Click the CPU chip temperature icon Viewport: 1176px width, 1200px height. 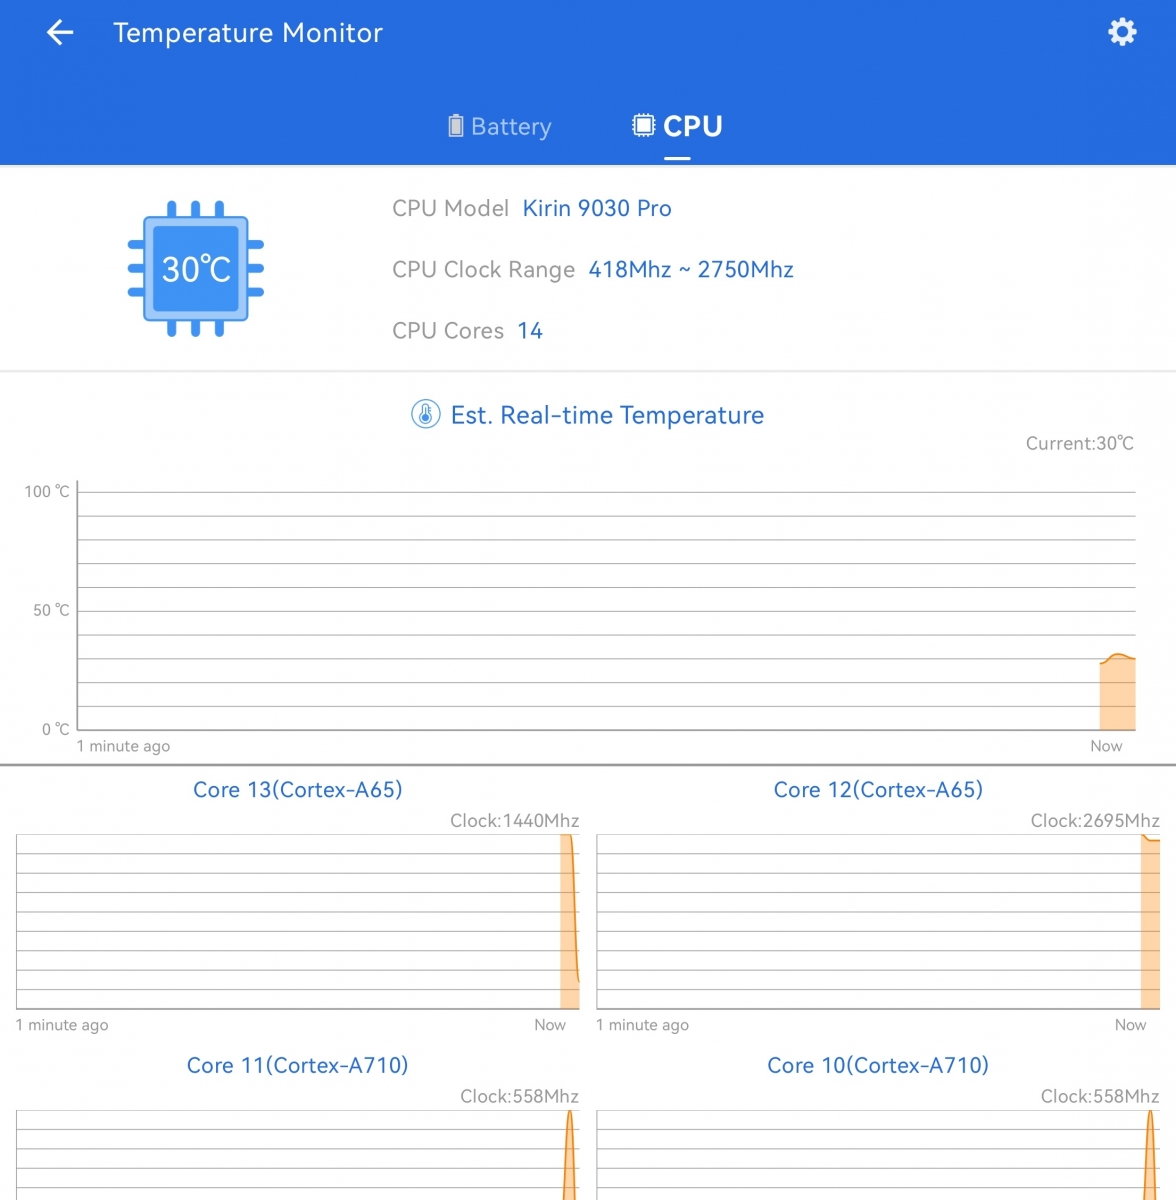click(196, 268)
